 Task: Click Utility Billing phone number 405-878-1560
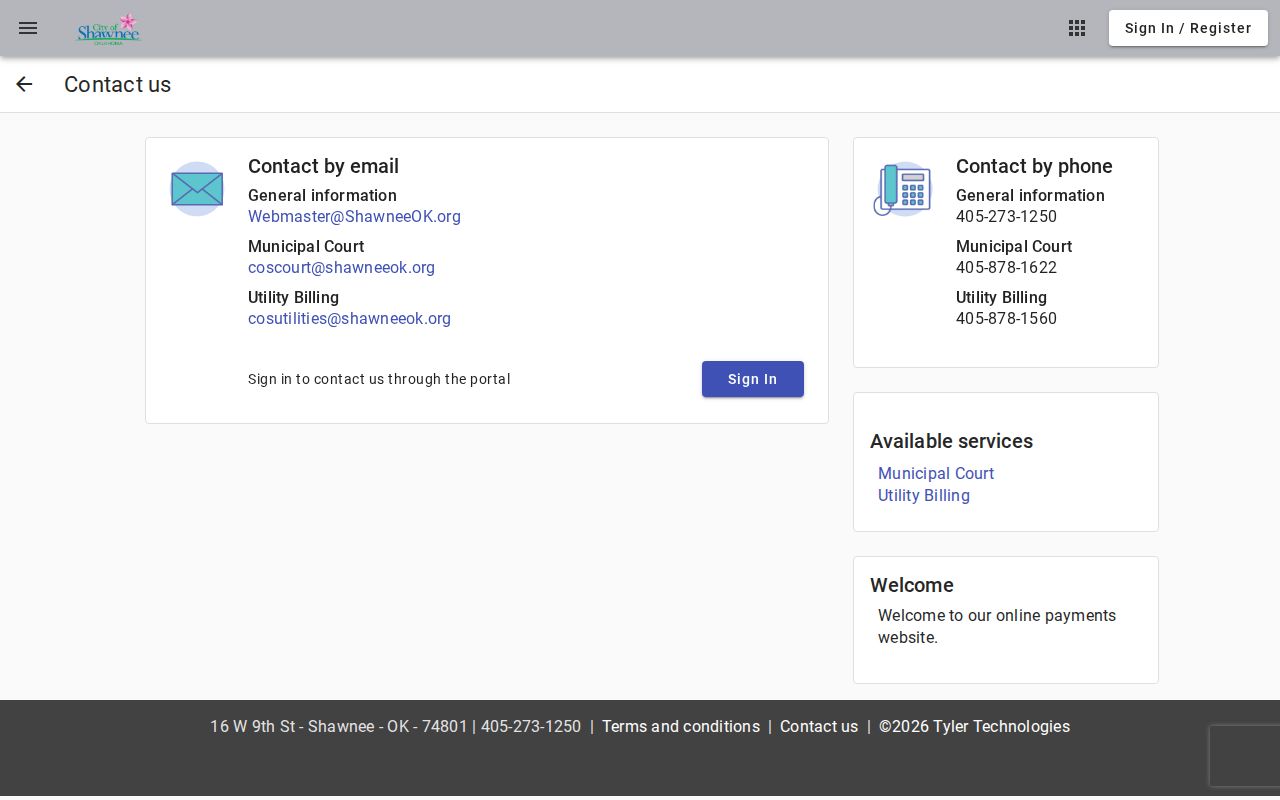(x=1006, y=319)
